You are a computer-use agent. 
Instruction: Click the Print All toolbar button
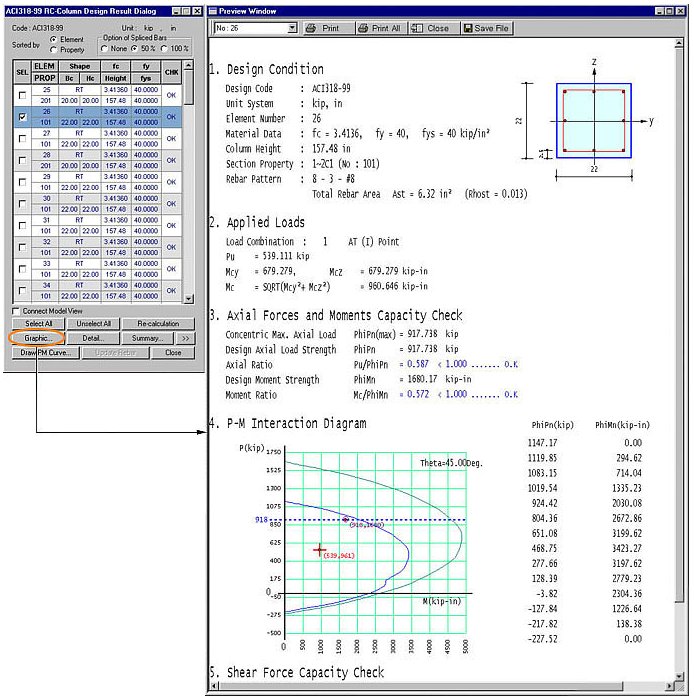click(379, 29)
